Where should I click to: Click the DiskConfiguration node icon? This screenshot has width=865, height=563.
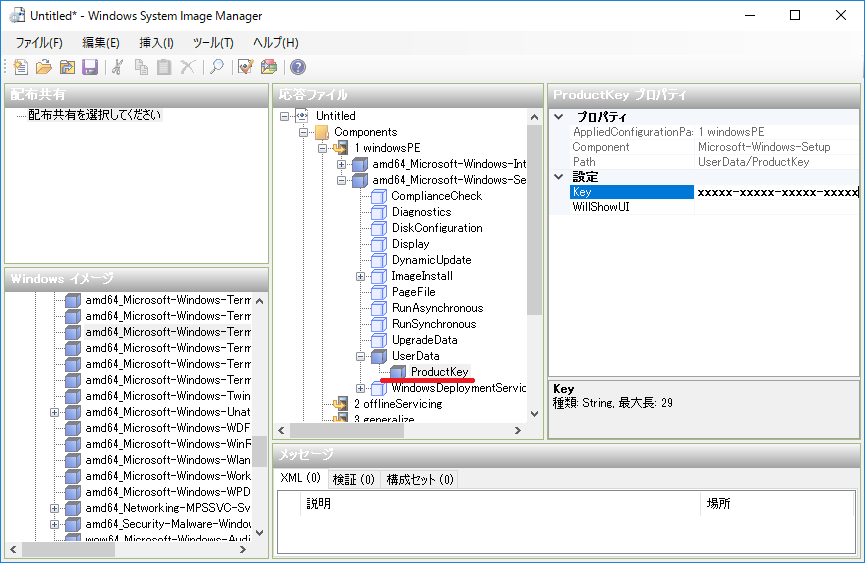pyautogui.click(x=379, y=228)
